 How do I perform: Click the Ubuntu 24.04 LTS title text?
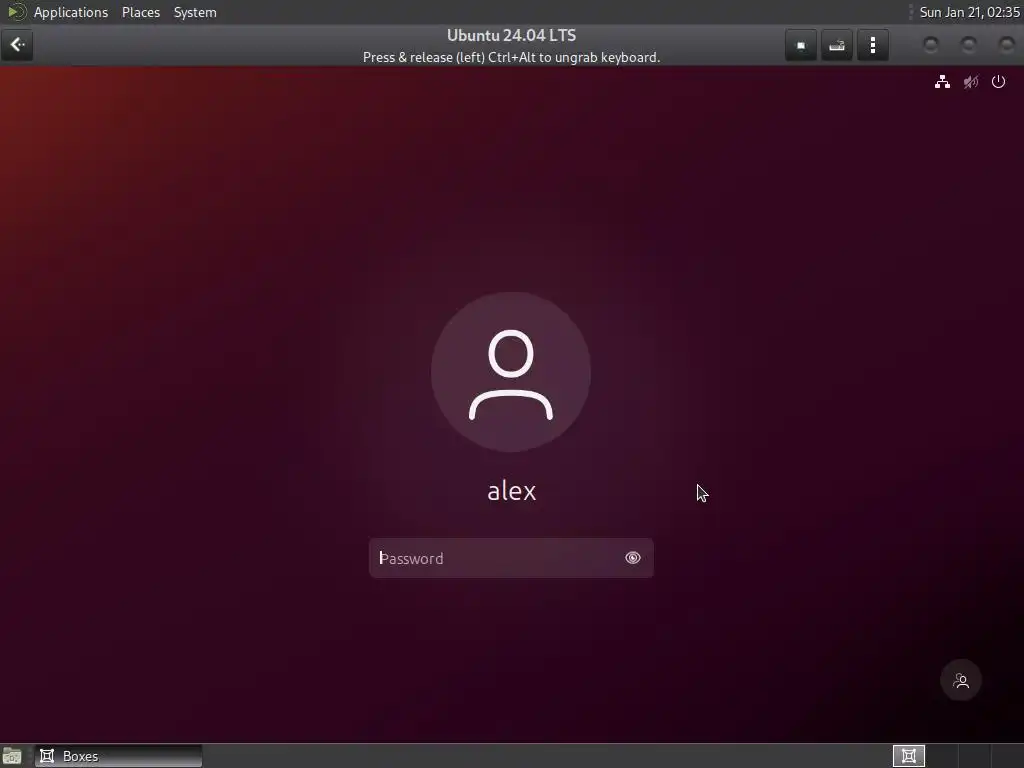pyautogui.click(x=511, y=35)
